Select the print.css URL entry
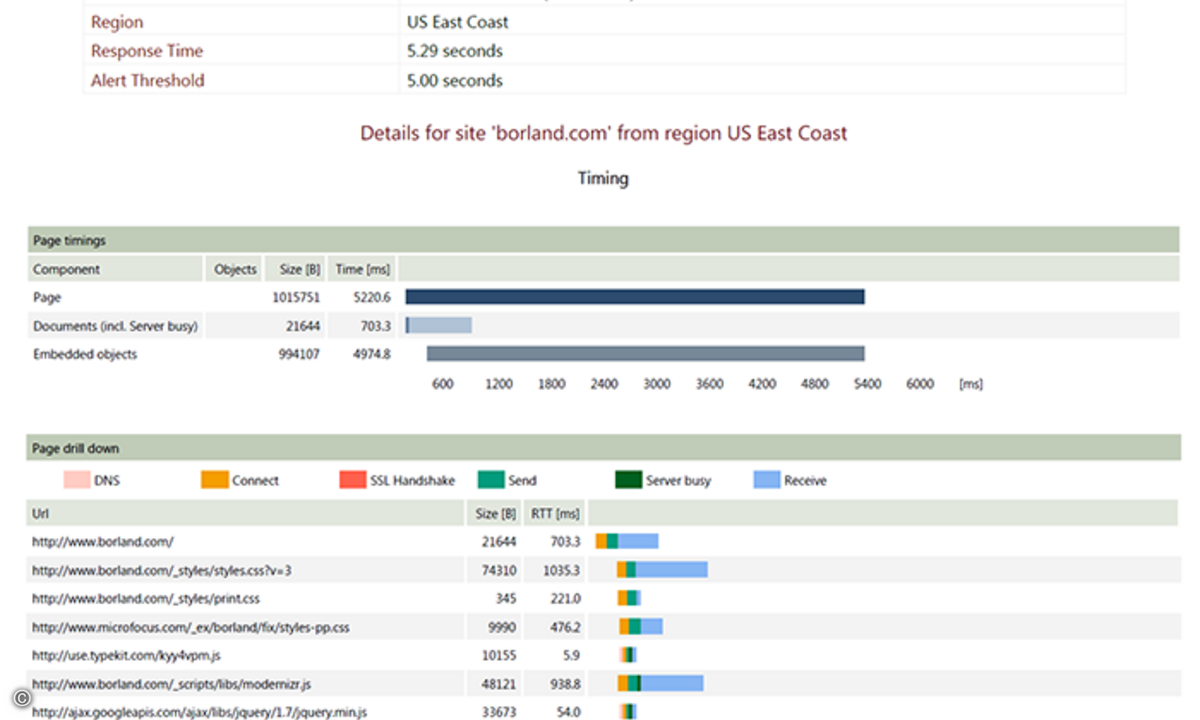 click(x=146, y=598)
